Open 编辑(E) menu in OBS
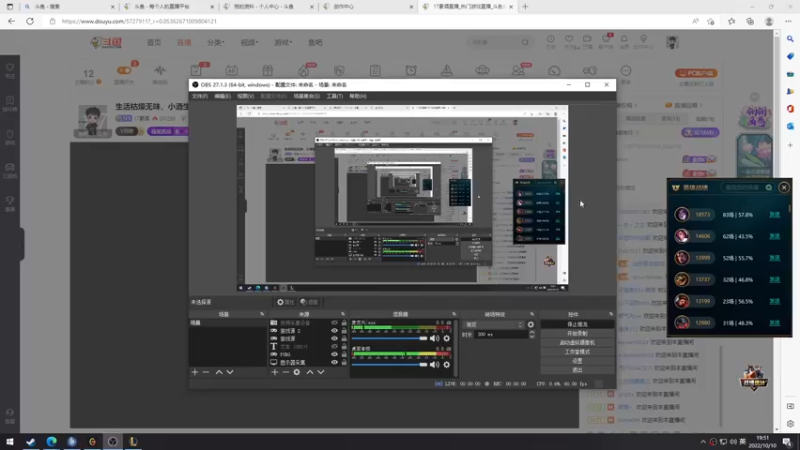This screenshot has width=800, height=450. [x=222, y=96]
